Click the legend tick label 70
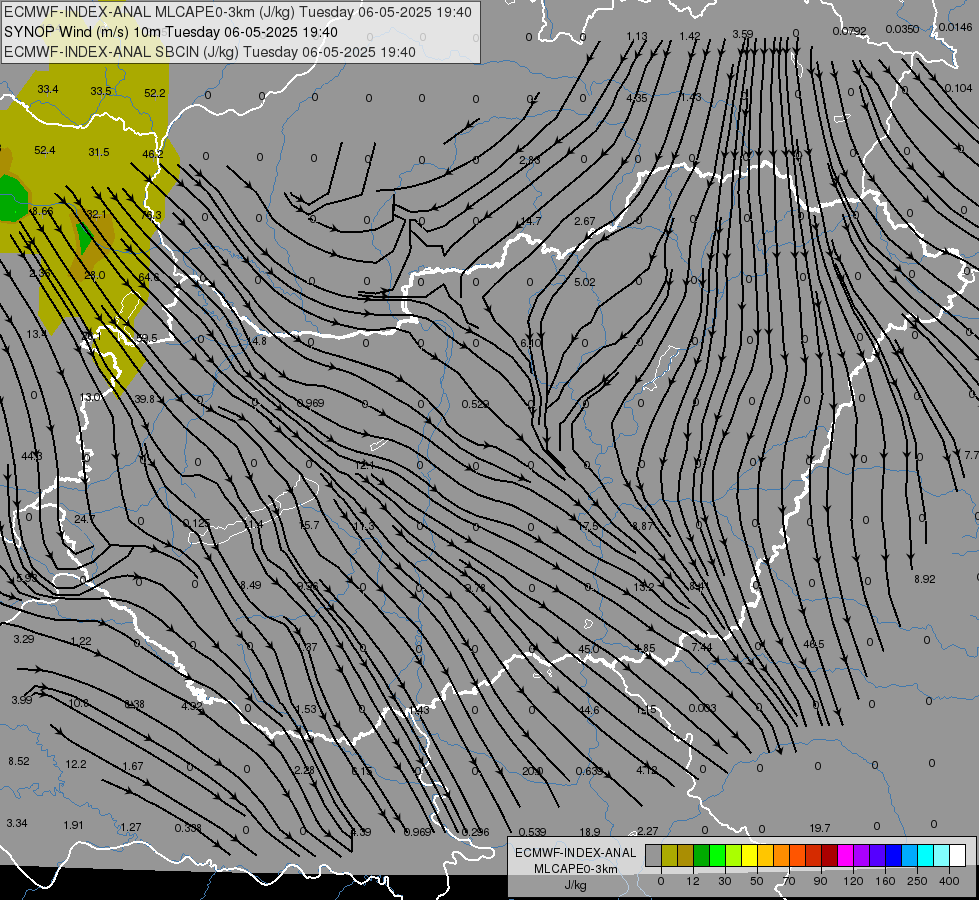The image size is (979, 900). tap(789, 881)
